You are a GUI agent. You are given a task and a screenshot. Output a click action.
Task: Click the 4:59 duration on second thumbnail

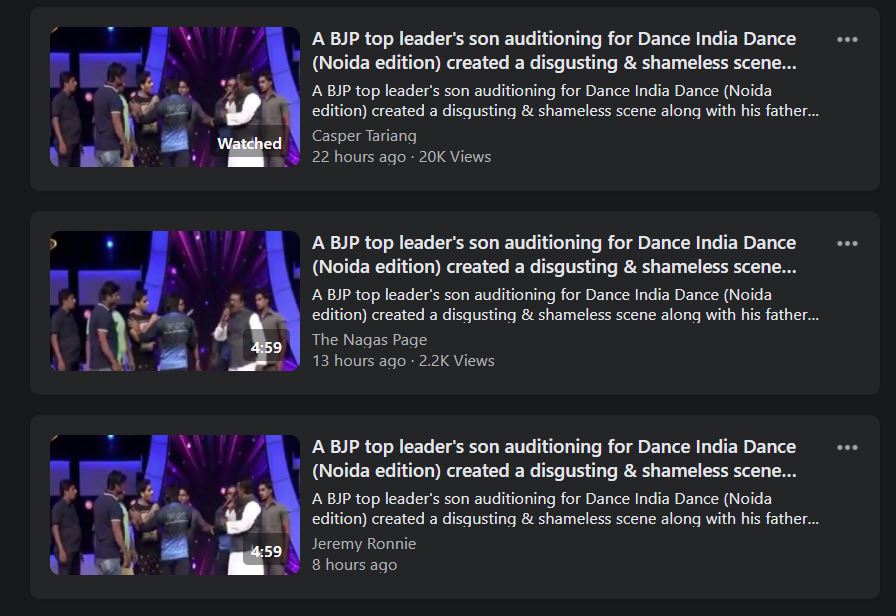pos(266,347)
